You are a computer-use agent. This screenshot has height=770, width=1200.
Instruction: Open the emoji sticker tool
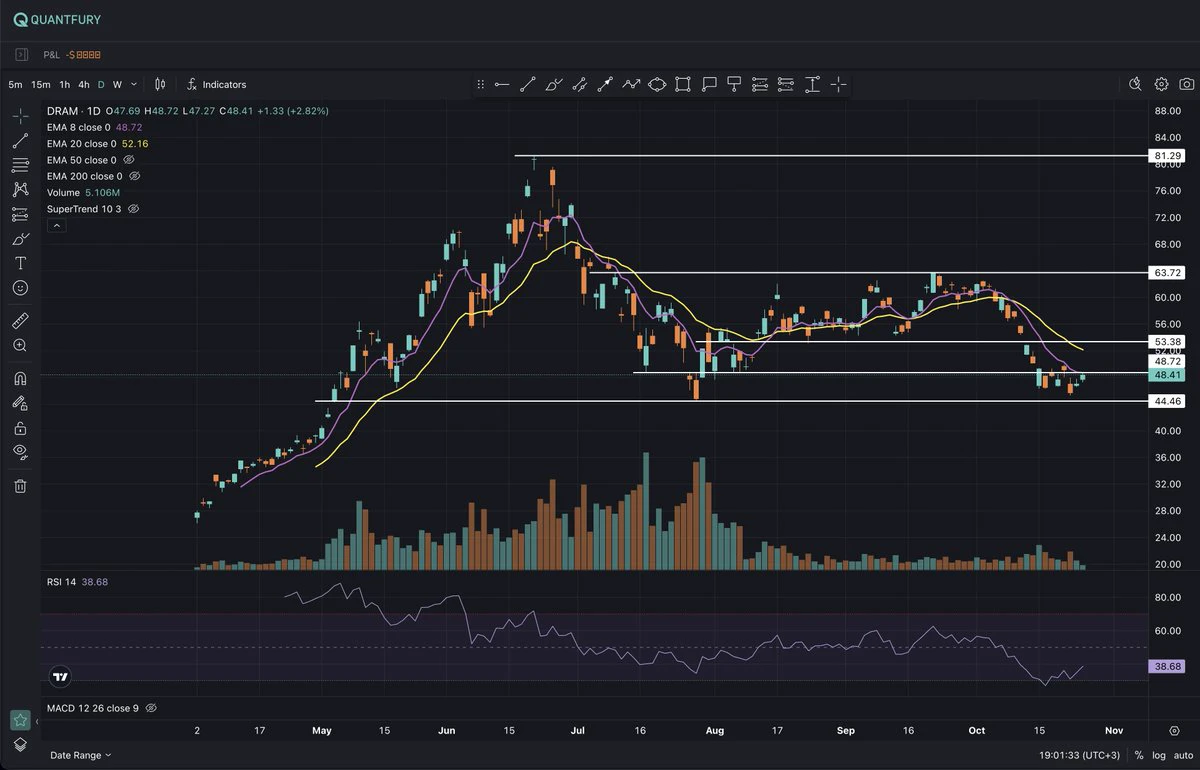(20, 288)
